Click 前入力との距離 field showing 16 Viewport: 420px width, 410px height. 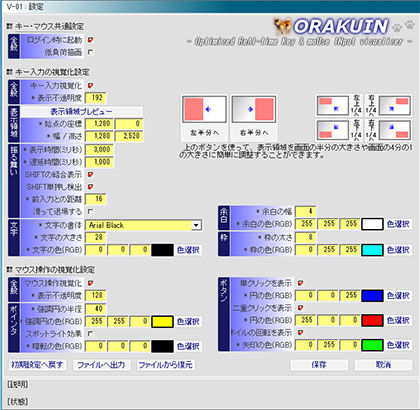pos(96,199)
